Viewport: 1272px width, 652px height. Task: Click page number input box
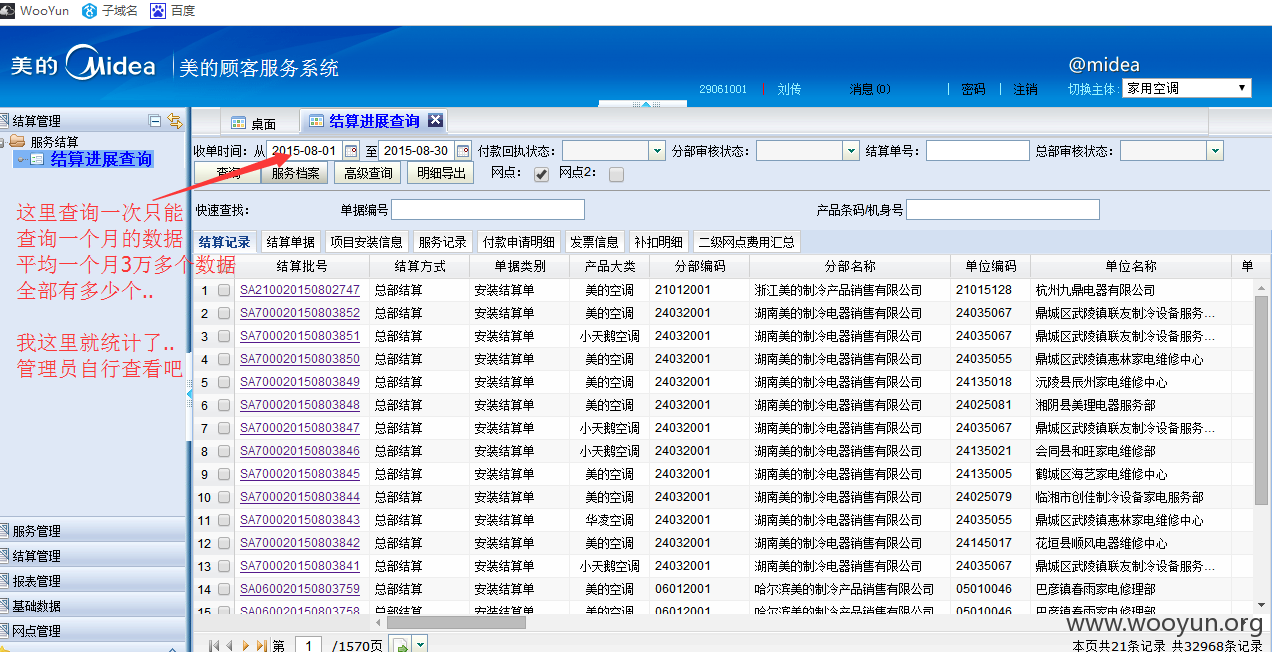click(307, 646)
